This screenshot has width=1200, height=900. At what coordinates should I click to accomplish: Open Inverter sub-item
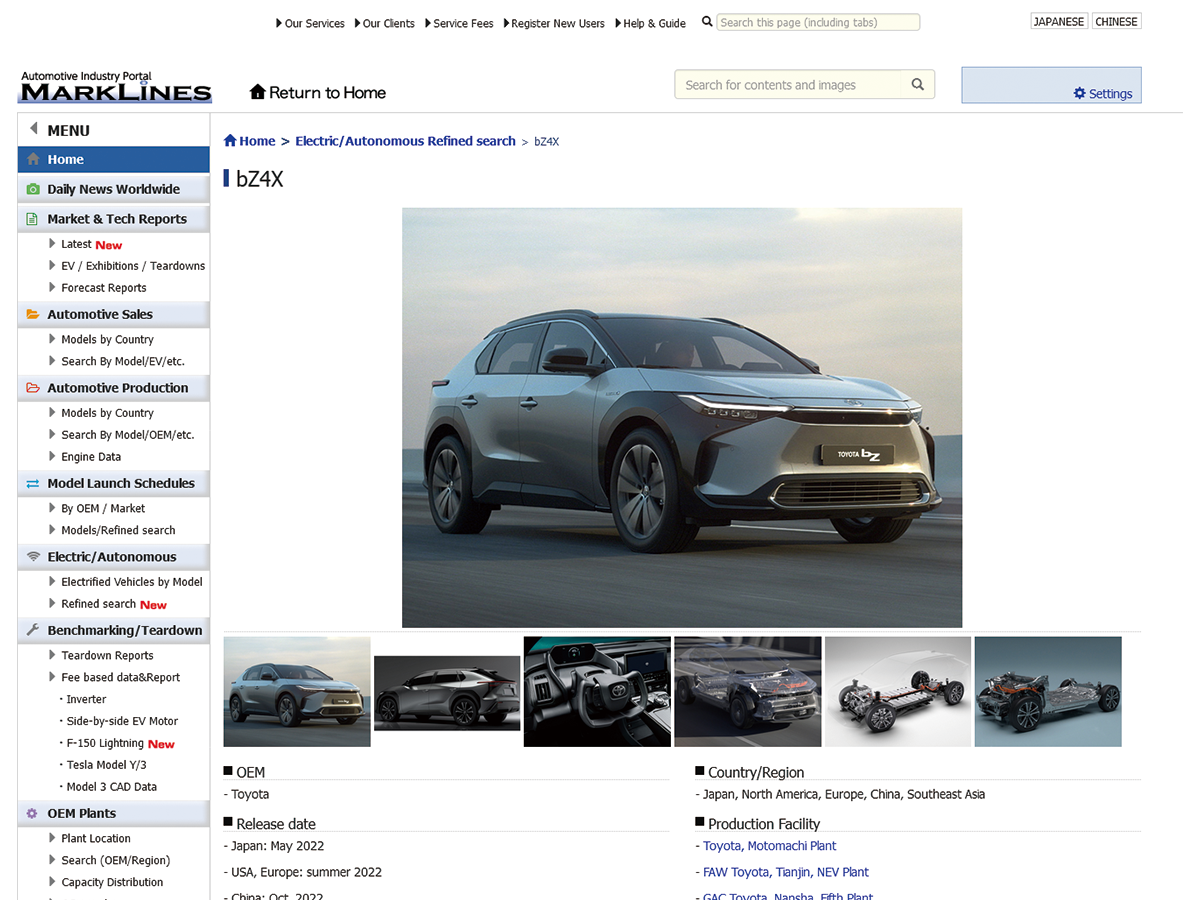86,700
